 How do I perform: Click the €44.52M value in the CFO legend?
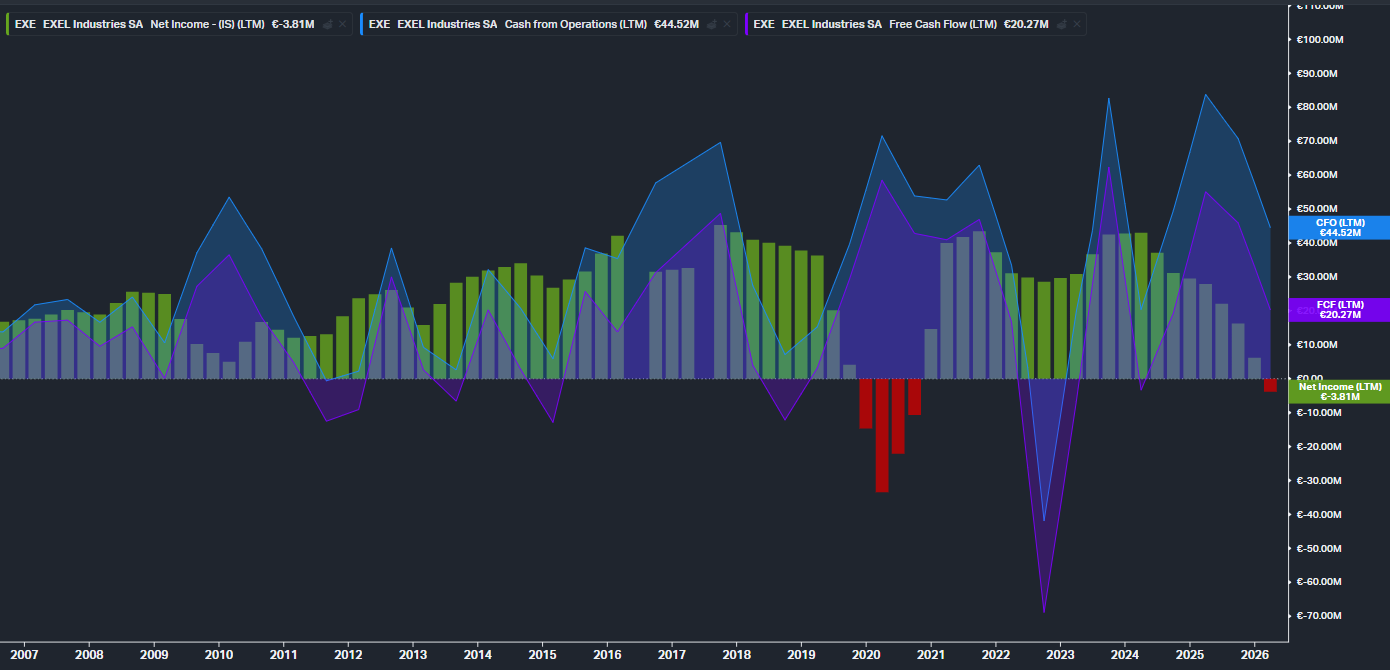coord(676,24)
